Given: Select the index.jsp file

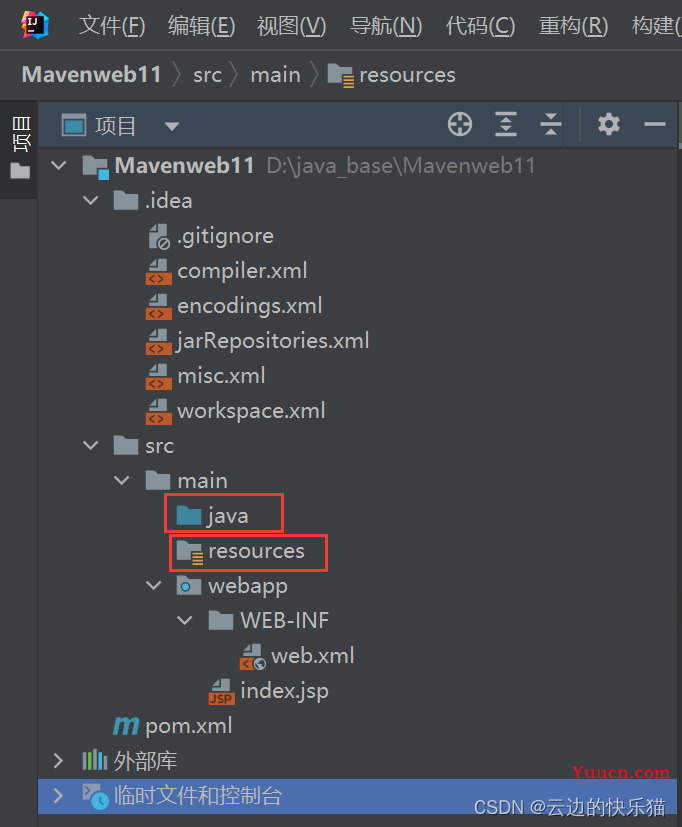Looking at the screenshot, I should 268,691.
